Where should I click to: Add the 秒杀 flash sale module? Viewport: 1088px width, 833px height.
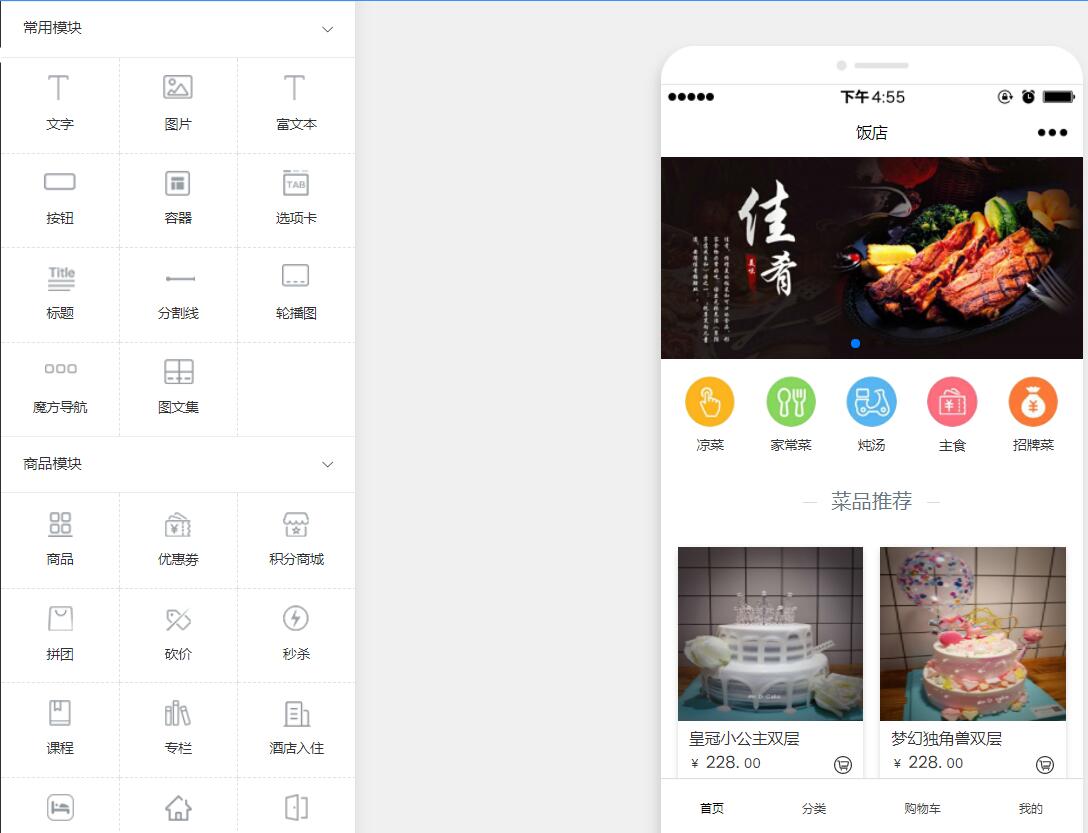click(x=296, y=634)
